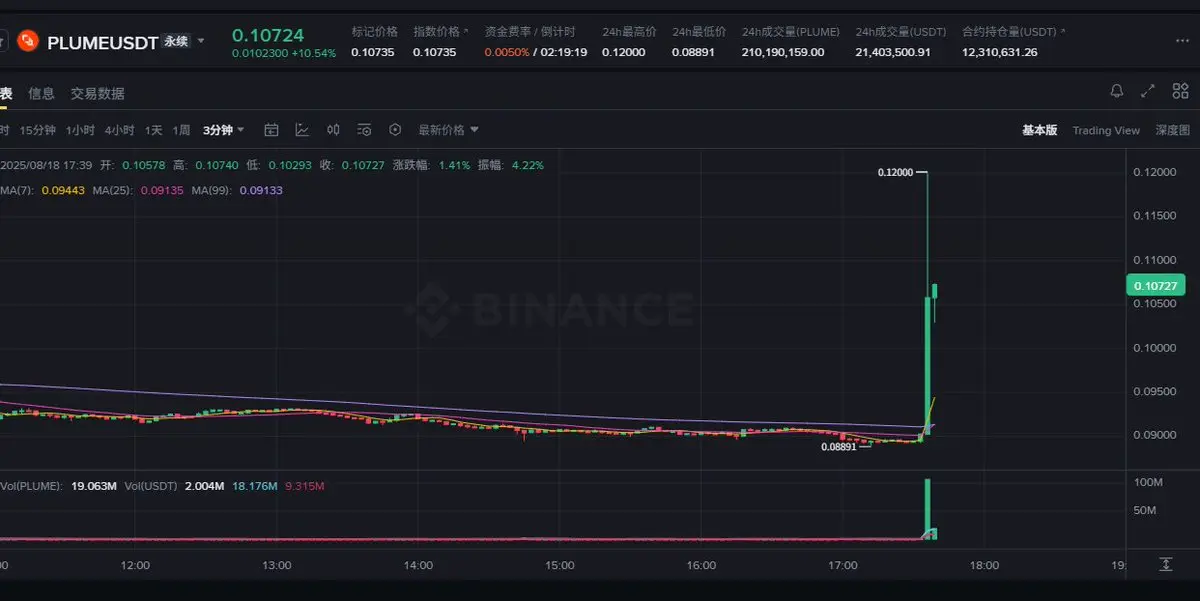This screenshot has width=1200, height=601.
Task: Click the hexagon chart settings icon
Action: (x=395, y=130)
